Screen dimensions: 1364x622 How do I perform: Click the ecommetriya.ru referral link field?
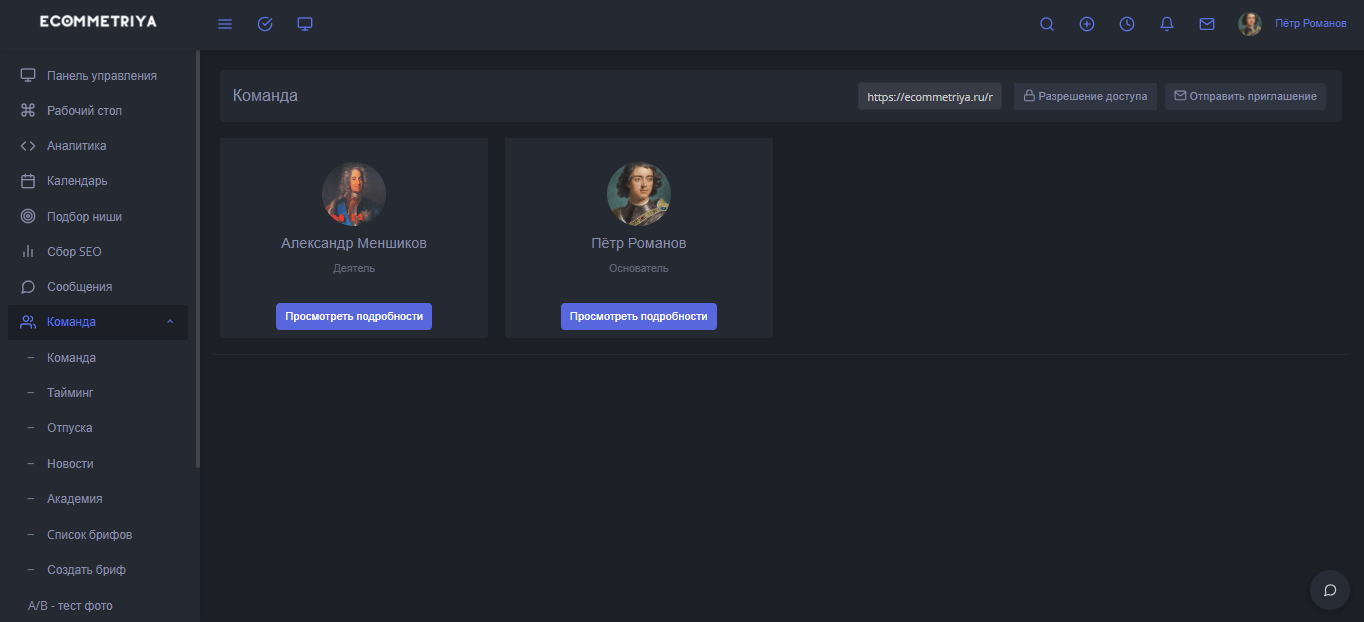(x=930, y=97)
